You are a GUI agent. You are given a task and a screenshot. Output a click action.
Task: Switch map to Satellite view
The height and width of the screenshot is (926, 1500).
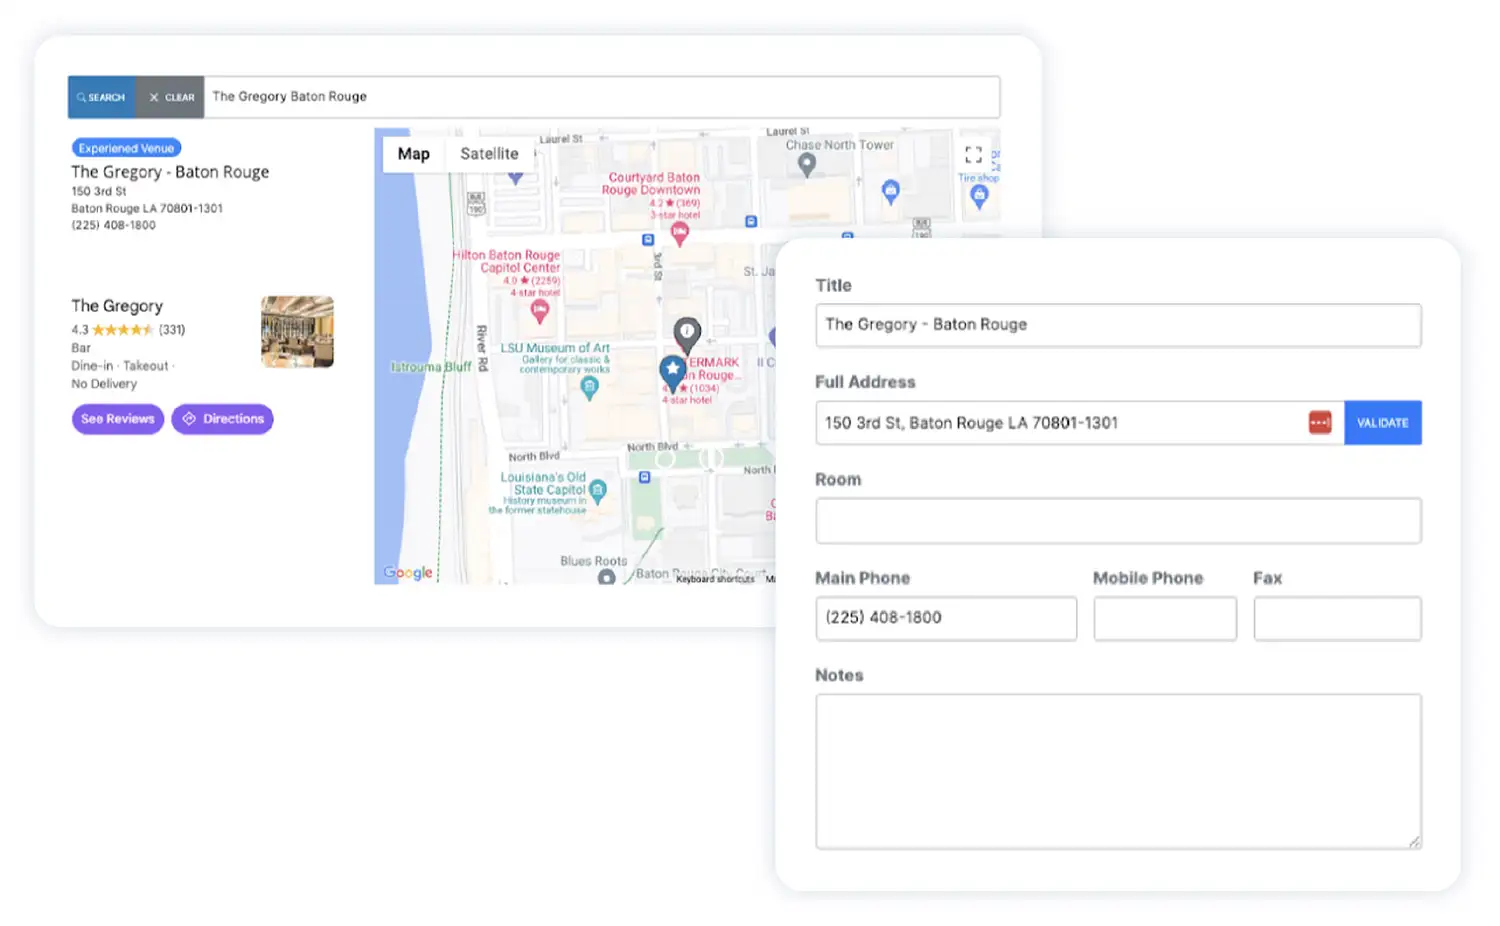[489, 154]
